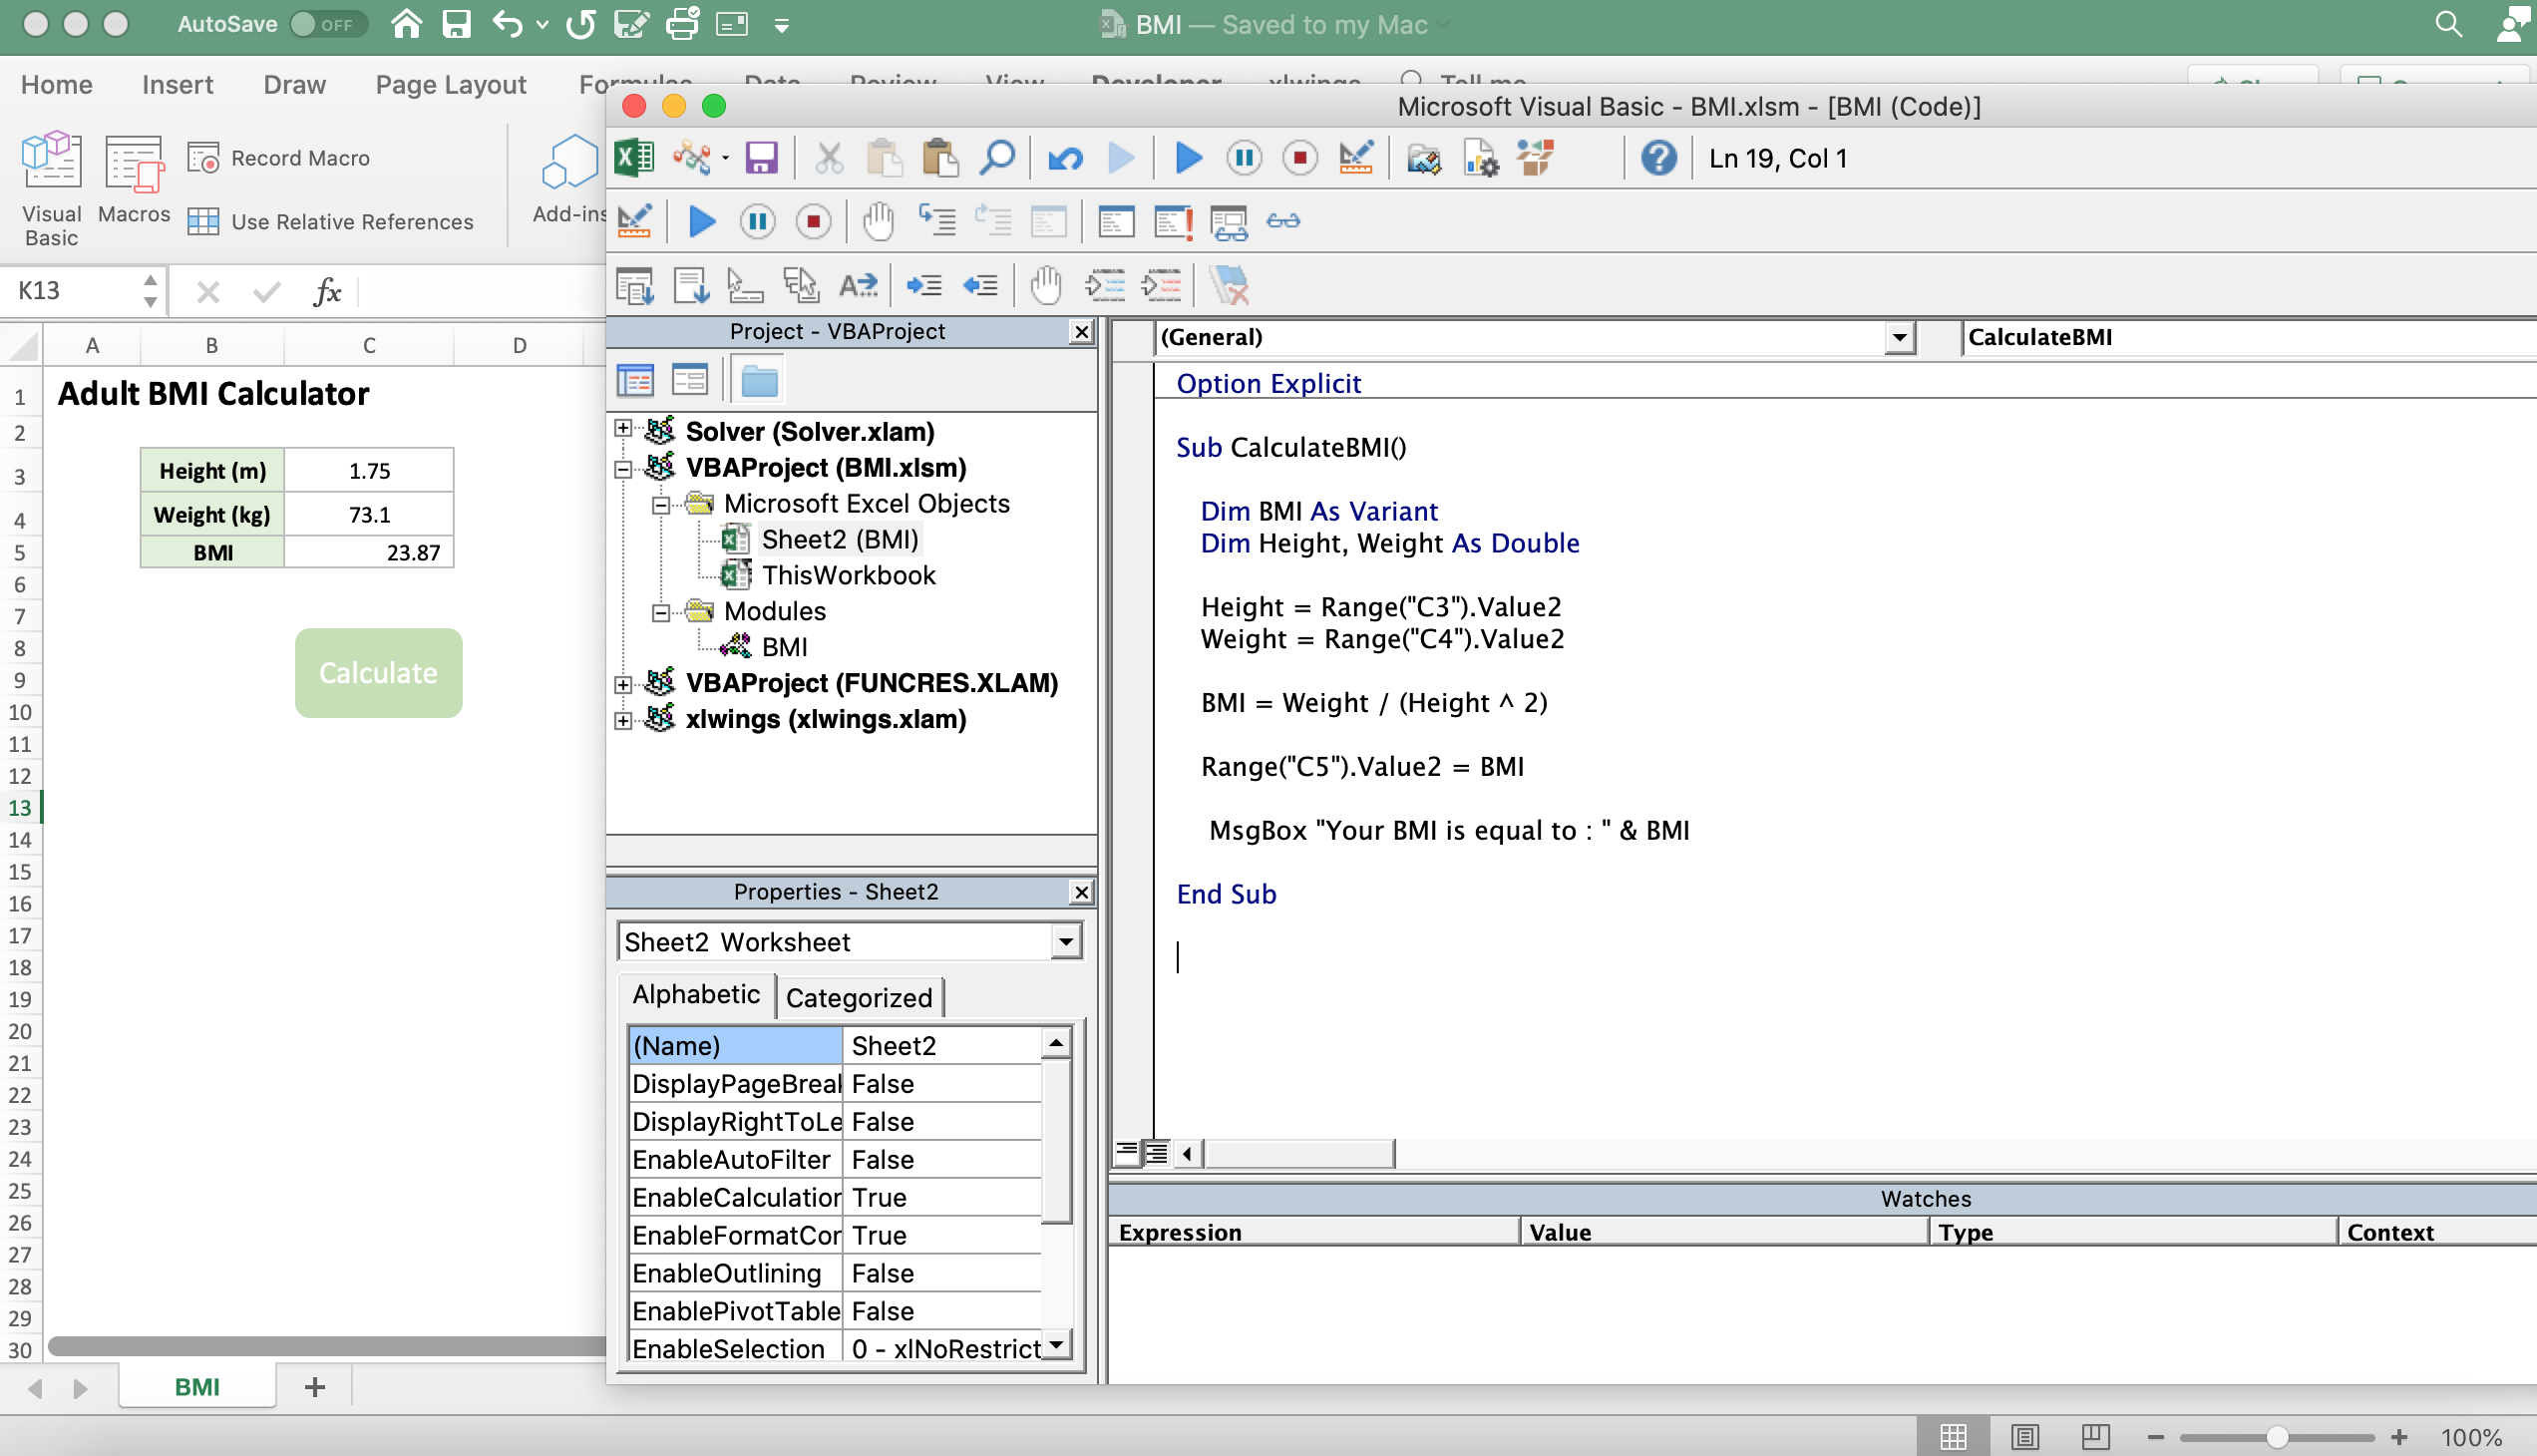The width and height of the screenshot is (2537, 1456).
Task: Click Record Macro button
Action: click(x=279, y=158)
